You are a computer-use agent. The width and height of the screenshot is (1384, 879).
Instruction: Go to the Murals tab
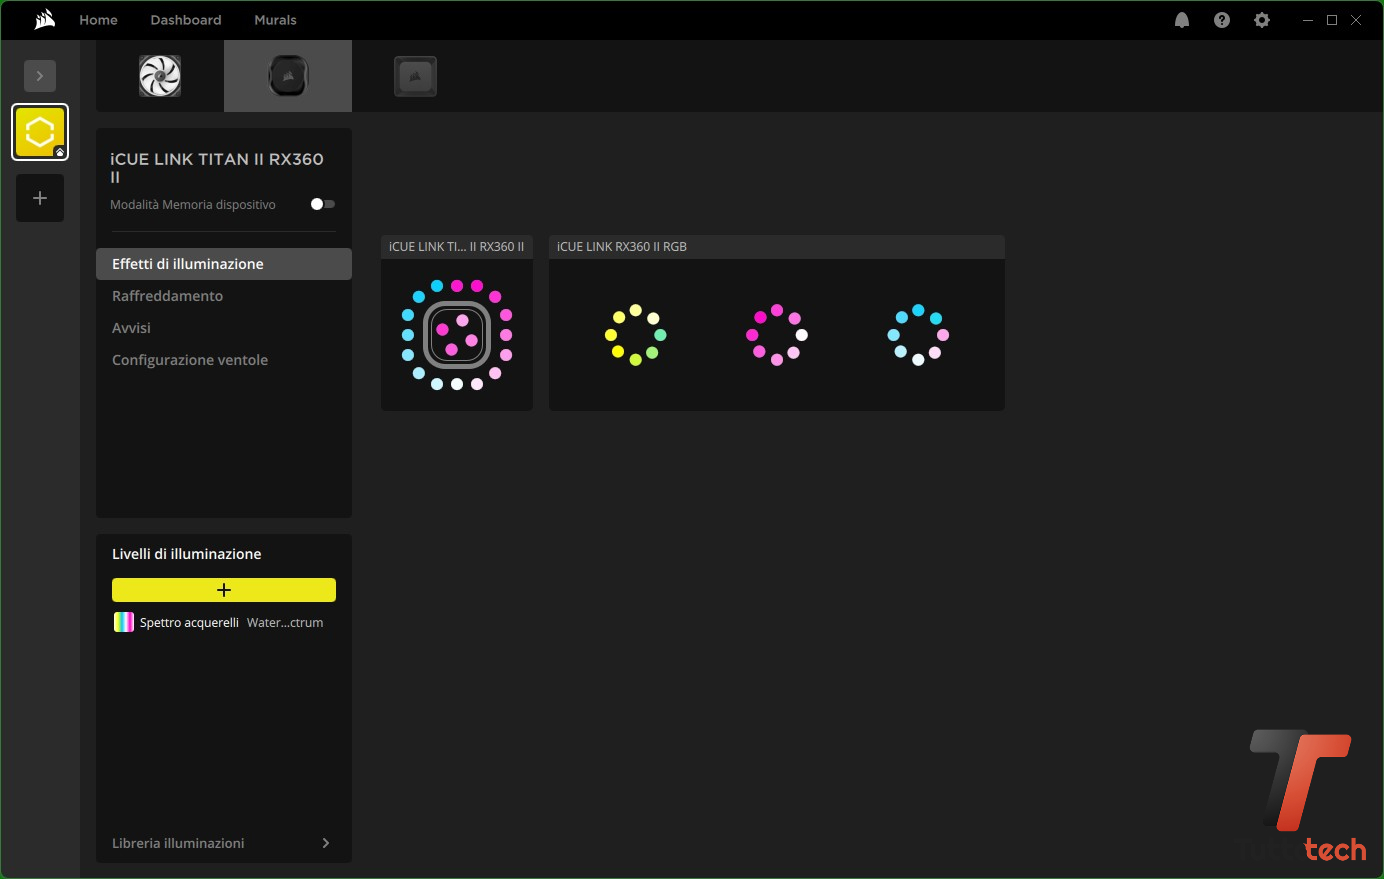[x=275, y=20]
